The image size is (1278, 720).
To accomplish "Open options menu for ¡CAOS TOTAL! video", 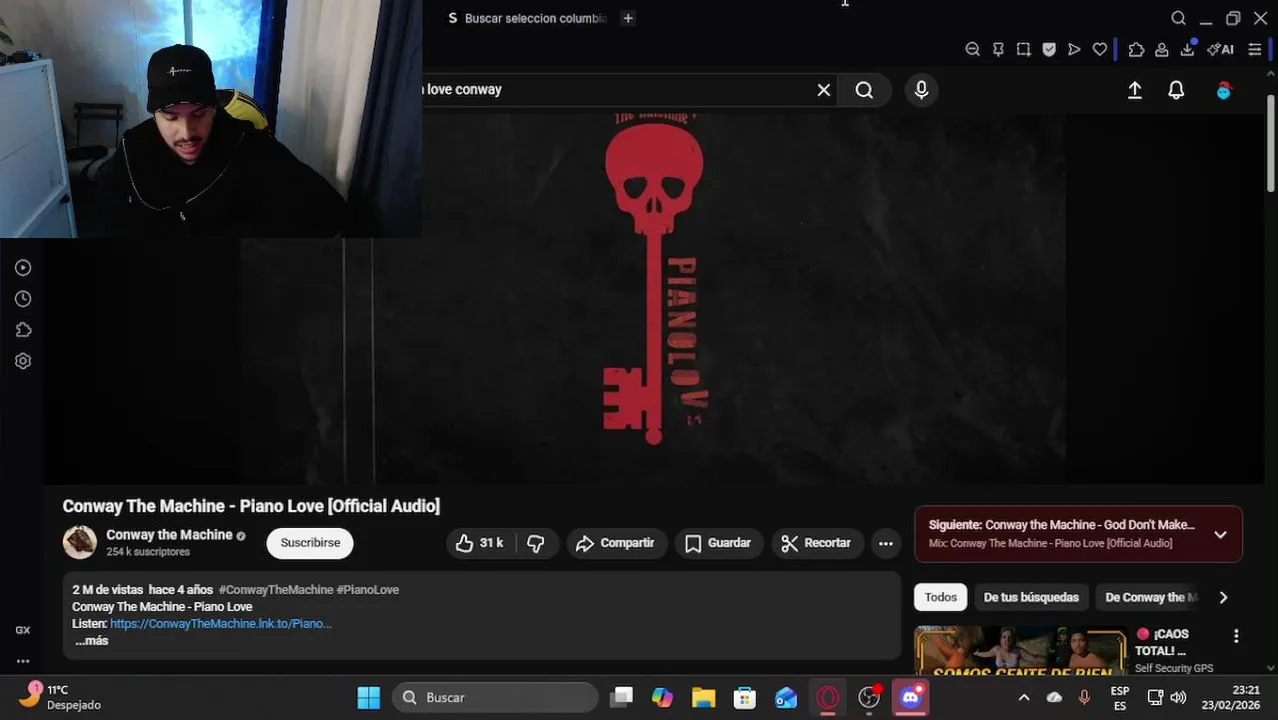I will point(1236,636).
